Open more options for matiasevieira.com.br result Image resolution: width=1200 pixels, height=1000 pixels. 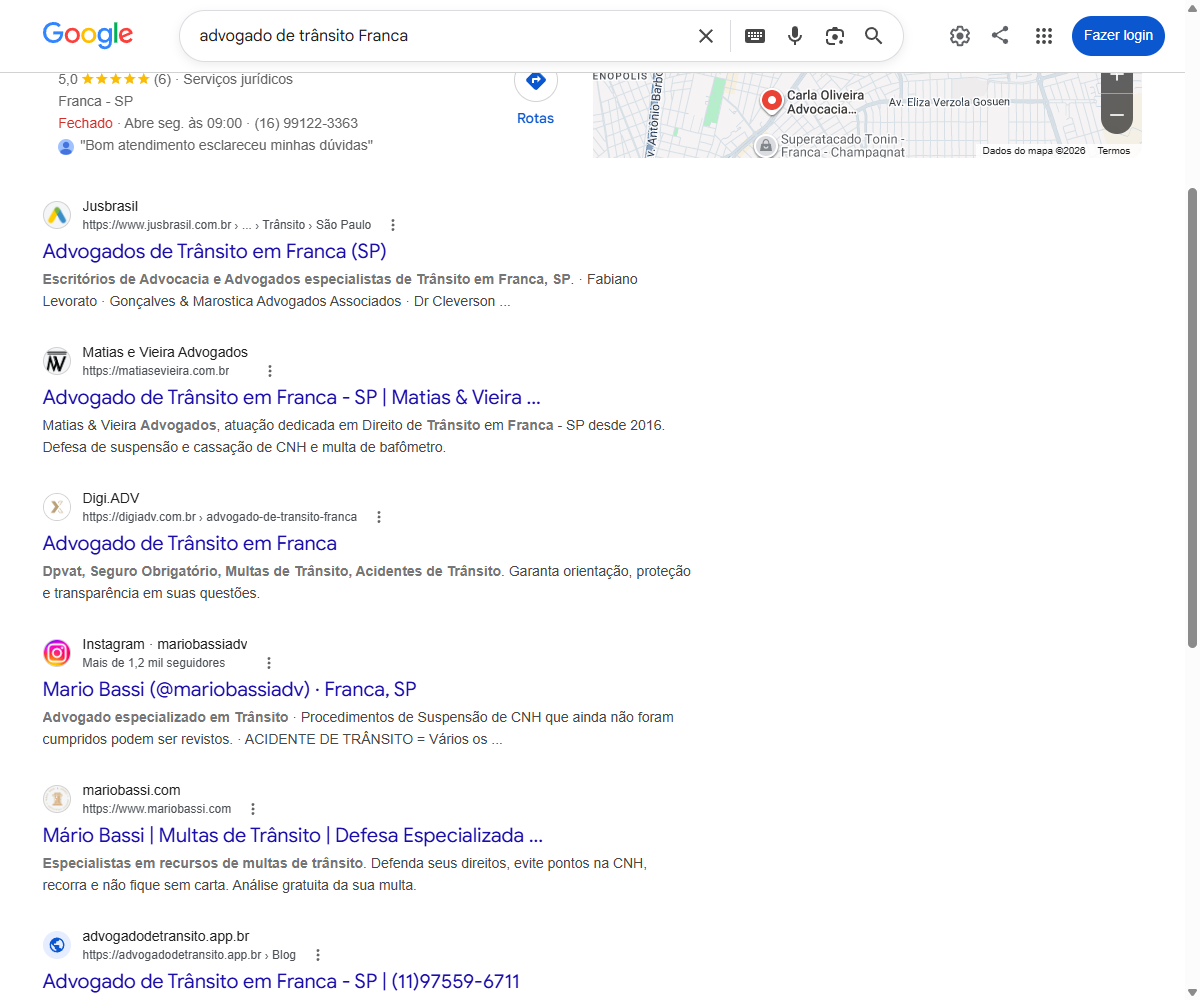pyautogui.click(x=269, y=371)
